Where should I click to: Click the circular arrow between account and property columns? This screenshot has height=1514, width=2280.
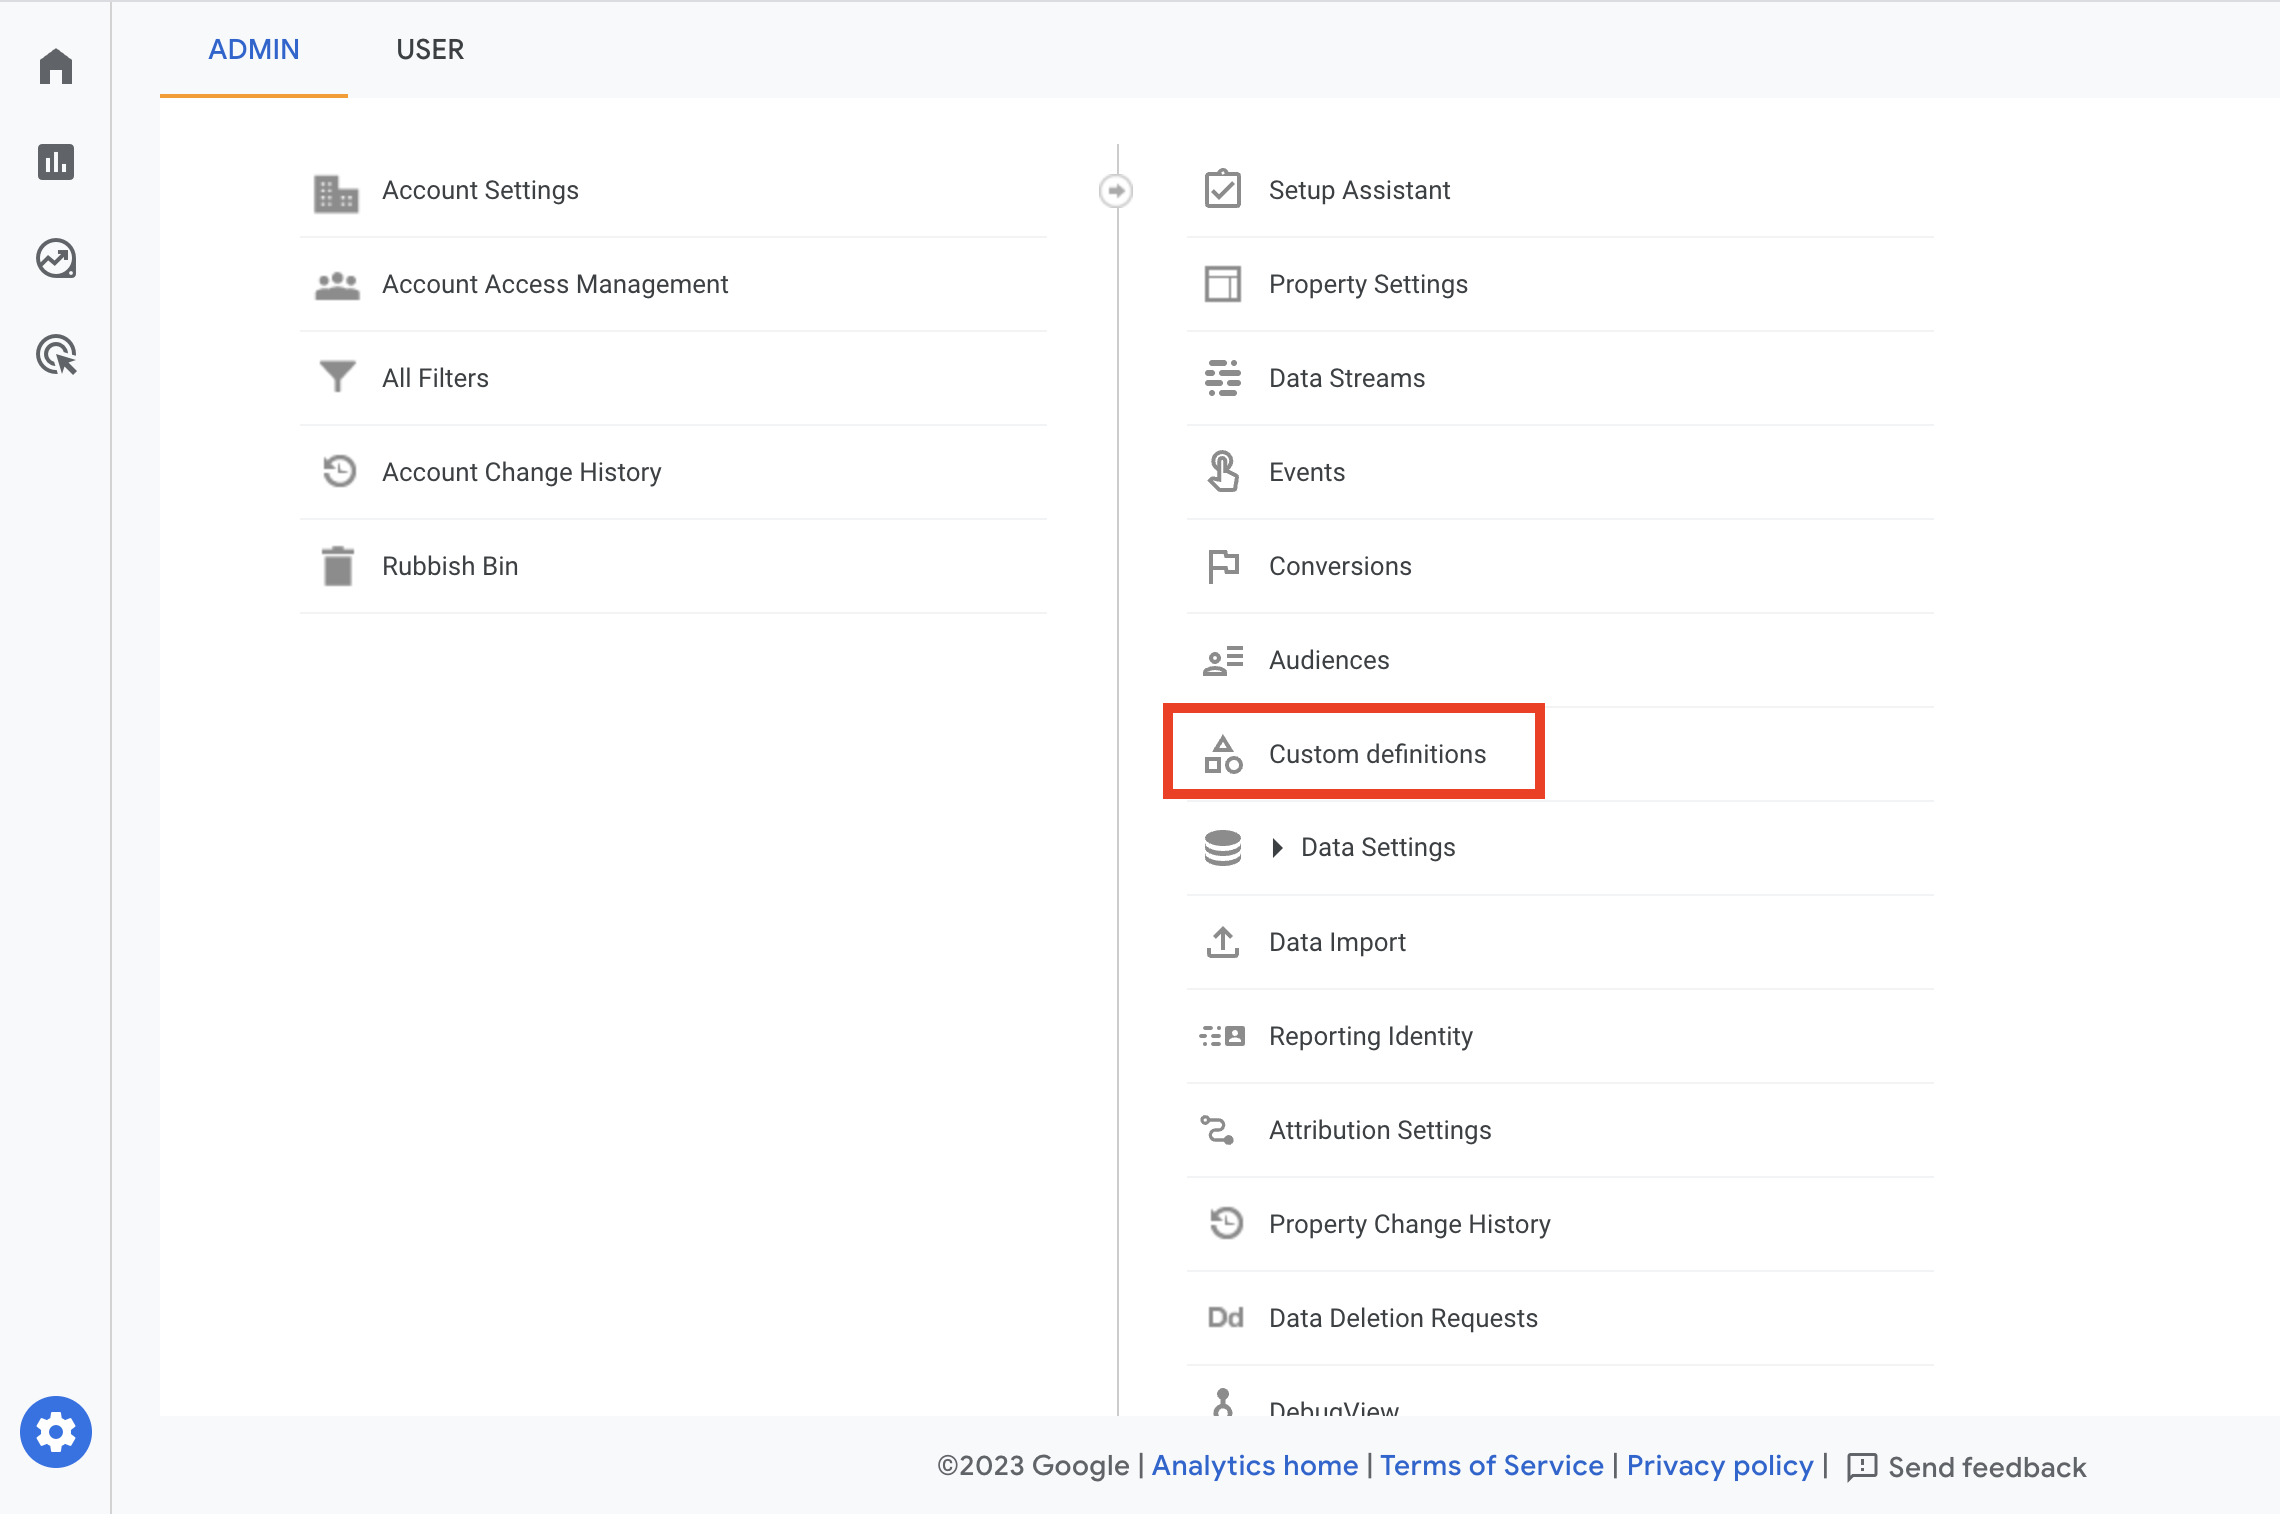(x=1116, y=190)
